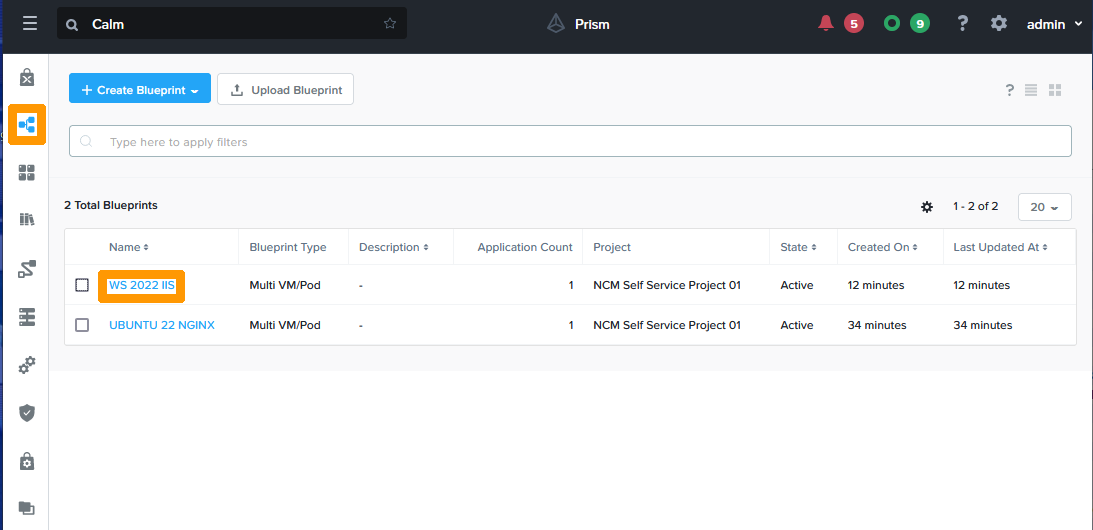Tick the UBUNTU 22 NGINX checkbox
Screen dimensions: 1093x530
(x=82, y=325)
